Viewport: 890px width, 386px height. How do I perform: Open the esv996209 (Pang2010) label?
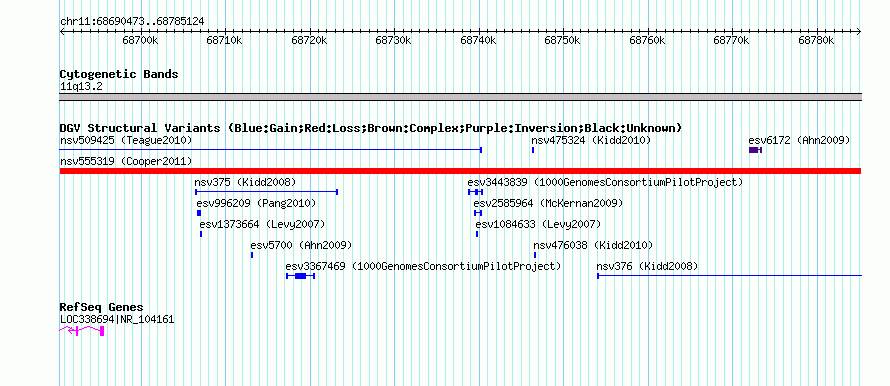[256, 203]
